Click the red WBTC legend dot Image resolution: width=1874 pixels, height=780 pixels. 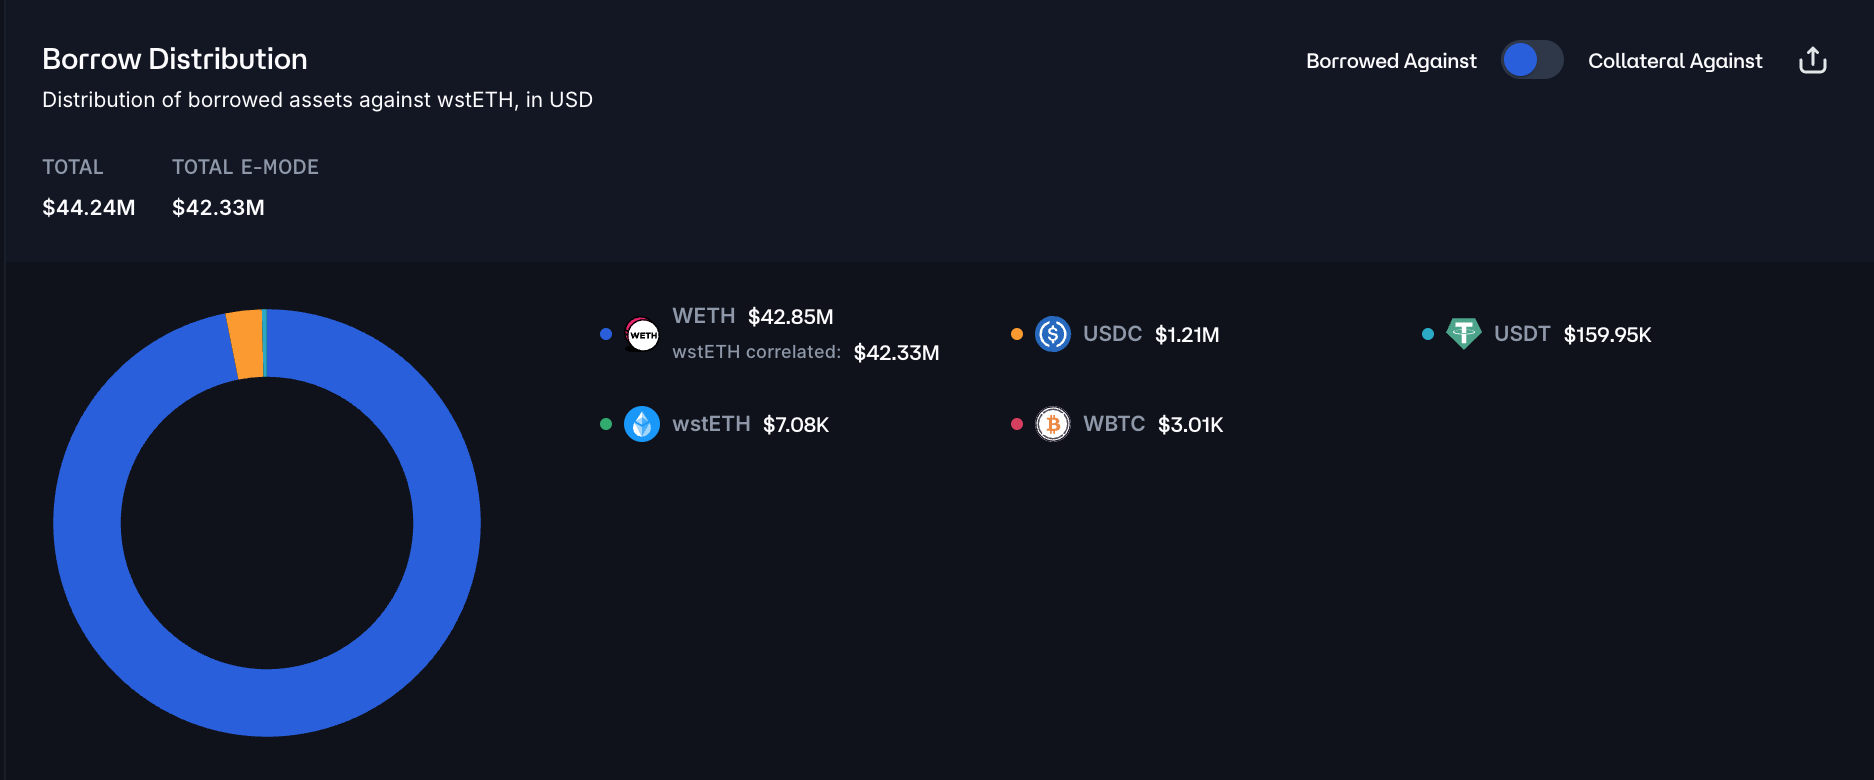[x=1017, y=424]
